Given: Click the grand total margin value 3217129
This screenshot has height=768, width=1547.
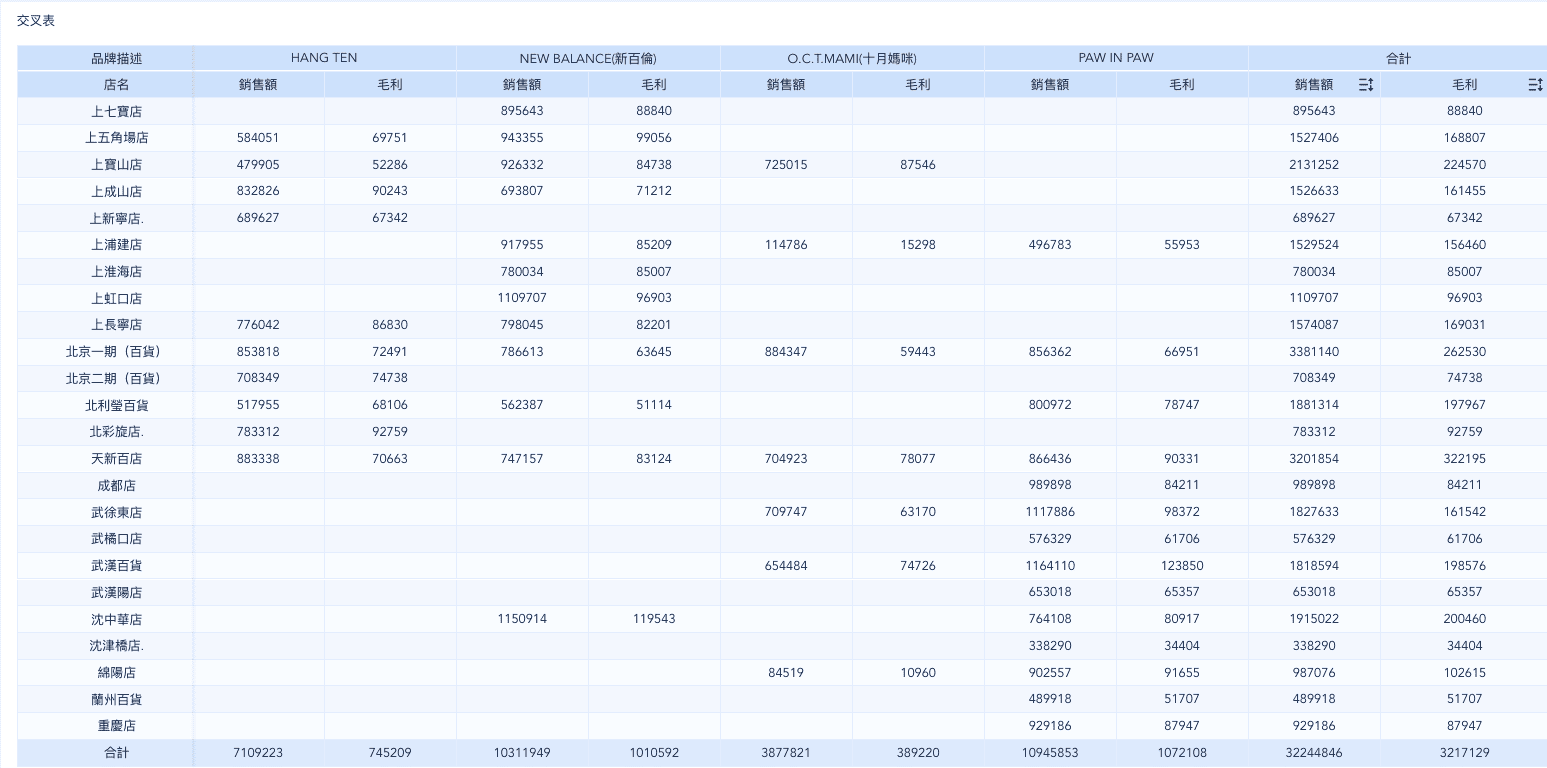Looking at the screenshot, I should point(1464,753).
